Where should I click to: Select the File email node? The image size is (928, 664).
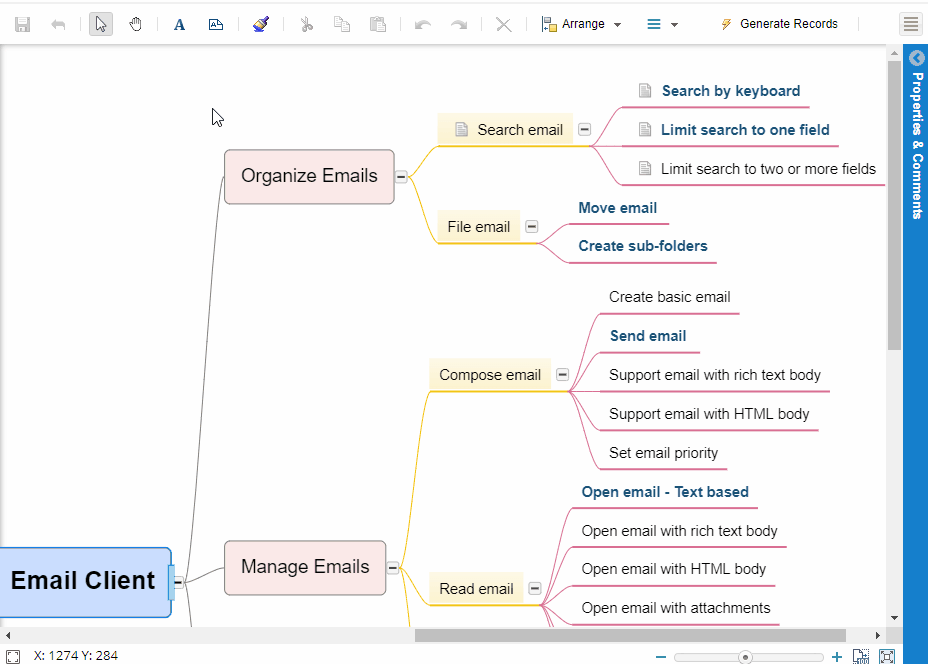[478, 226]
